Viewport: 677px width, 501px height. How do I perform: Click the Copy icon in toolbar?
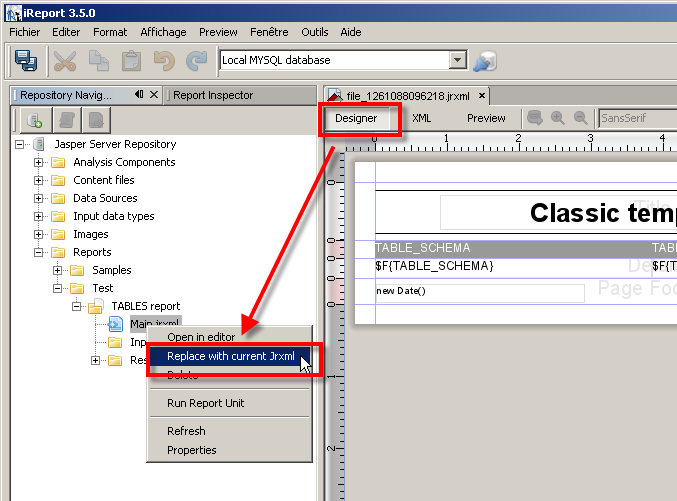98,60
